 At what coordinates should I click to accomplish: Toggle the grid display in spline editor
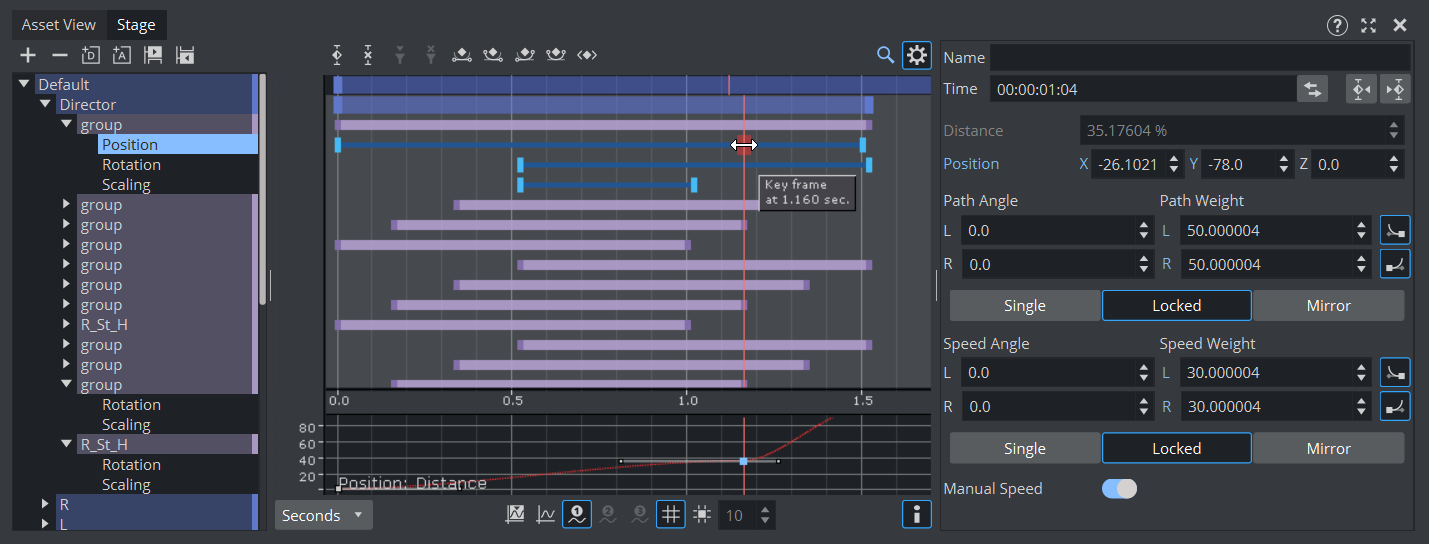click(671, 515)
